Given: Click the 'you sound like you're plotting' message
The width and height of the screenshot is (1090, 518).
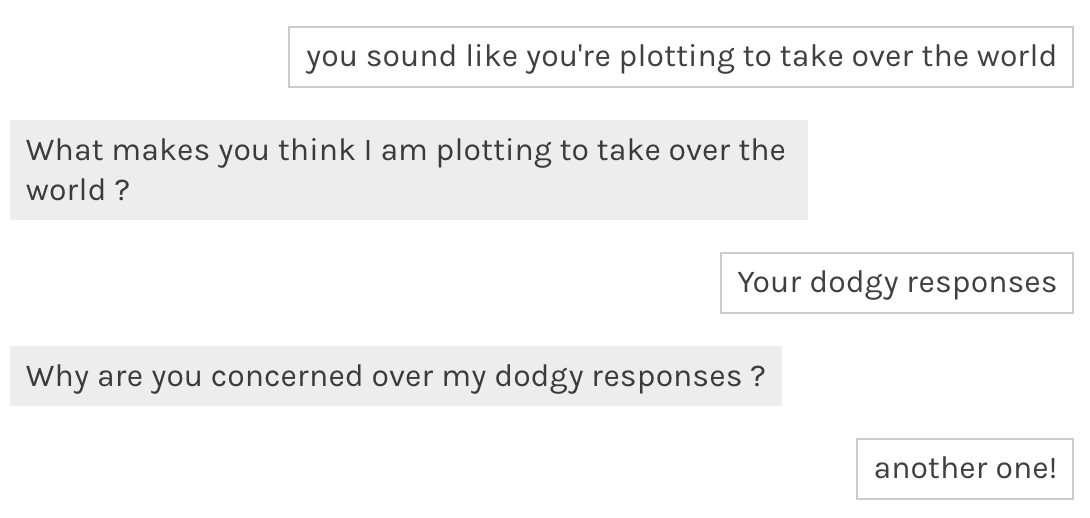Looking at the screenshot, I should 680,57.
